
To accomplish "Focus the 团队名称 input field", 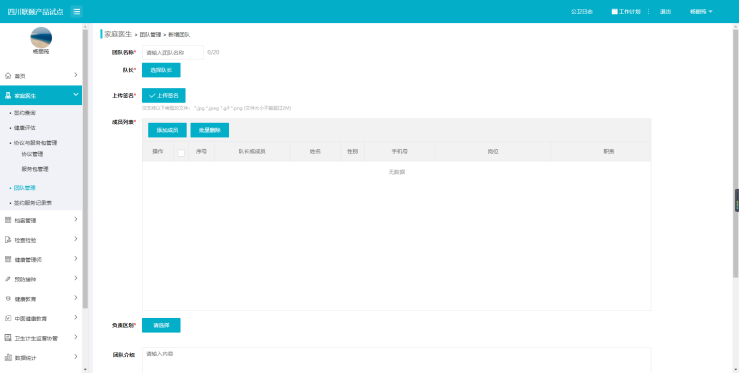I will click(x=173, y=52).
